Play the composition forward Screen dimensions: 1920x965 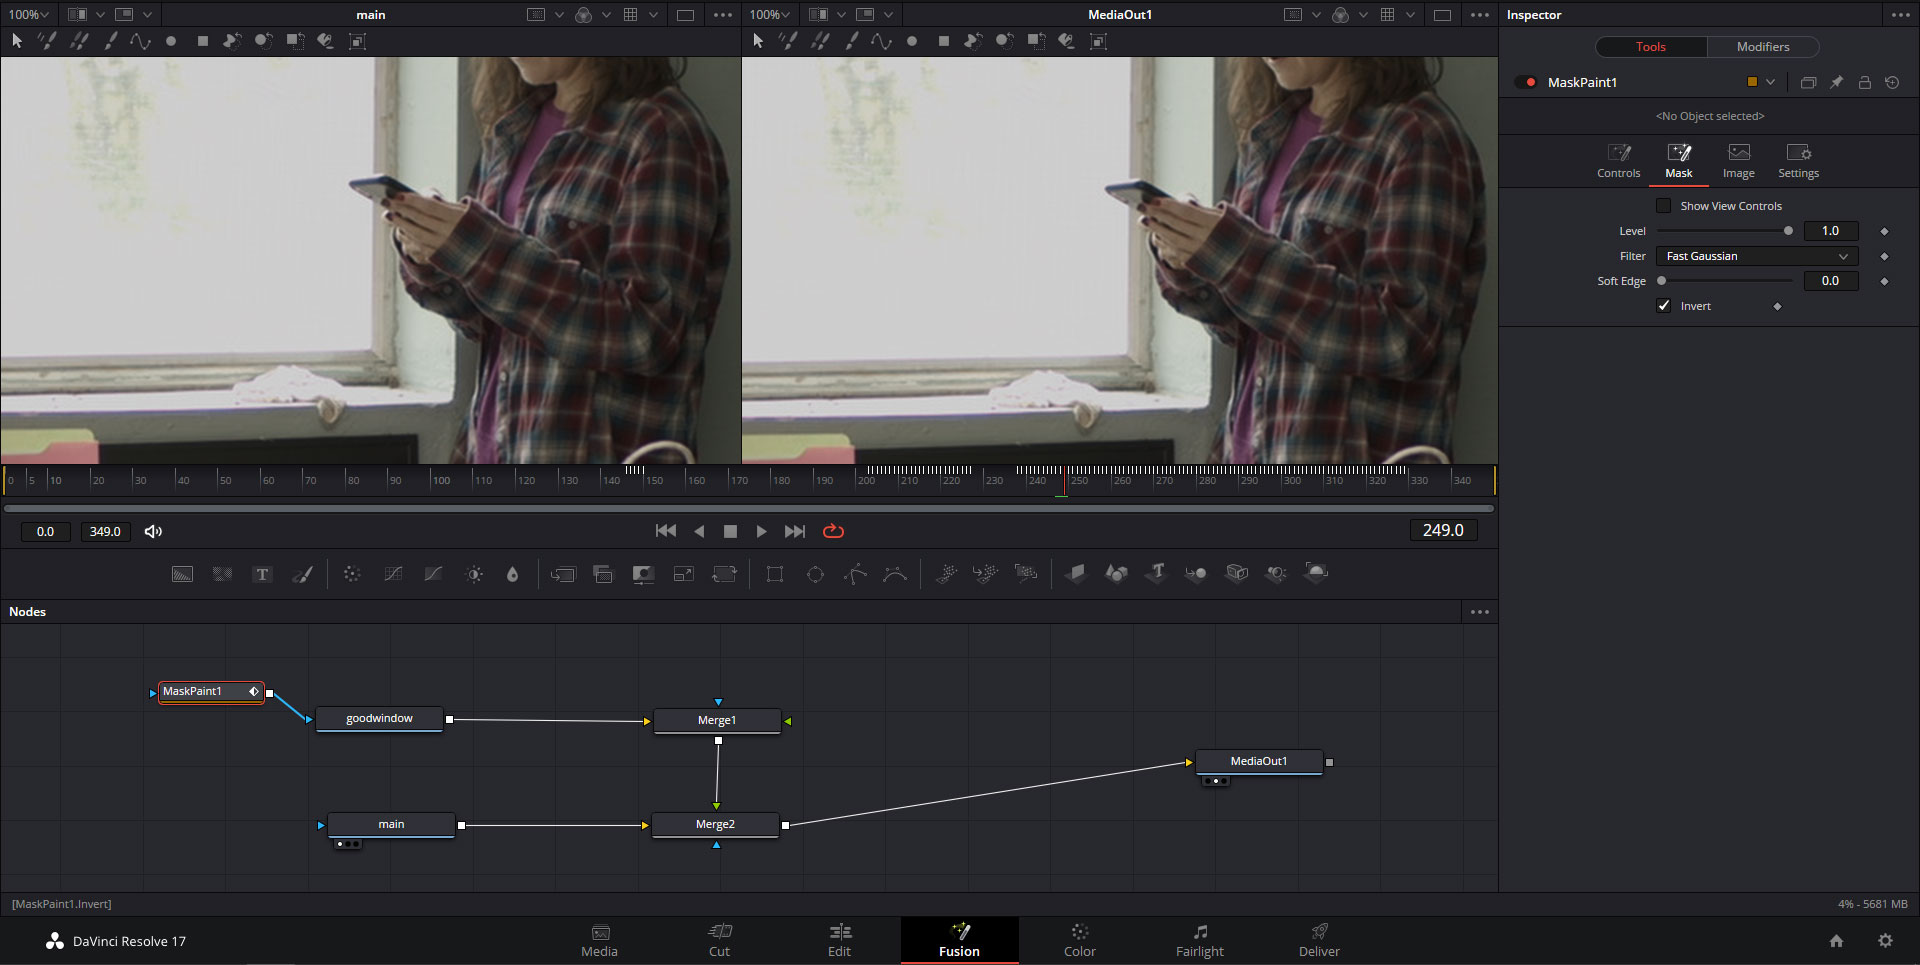coord(762,532)
